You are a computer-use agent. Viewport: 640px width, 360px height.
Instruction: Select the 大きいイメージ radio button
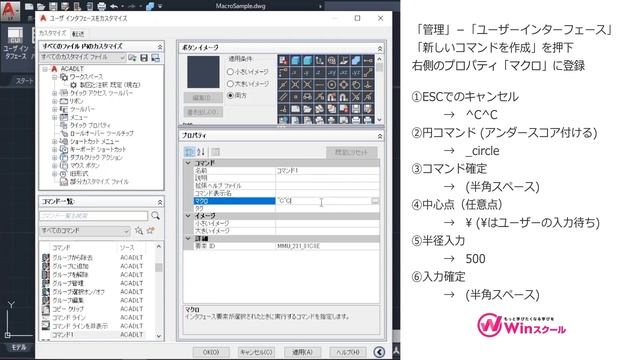point(230,84)
